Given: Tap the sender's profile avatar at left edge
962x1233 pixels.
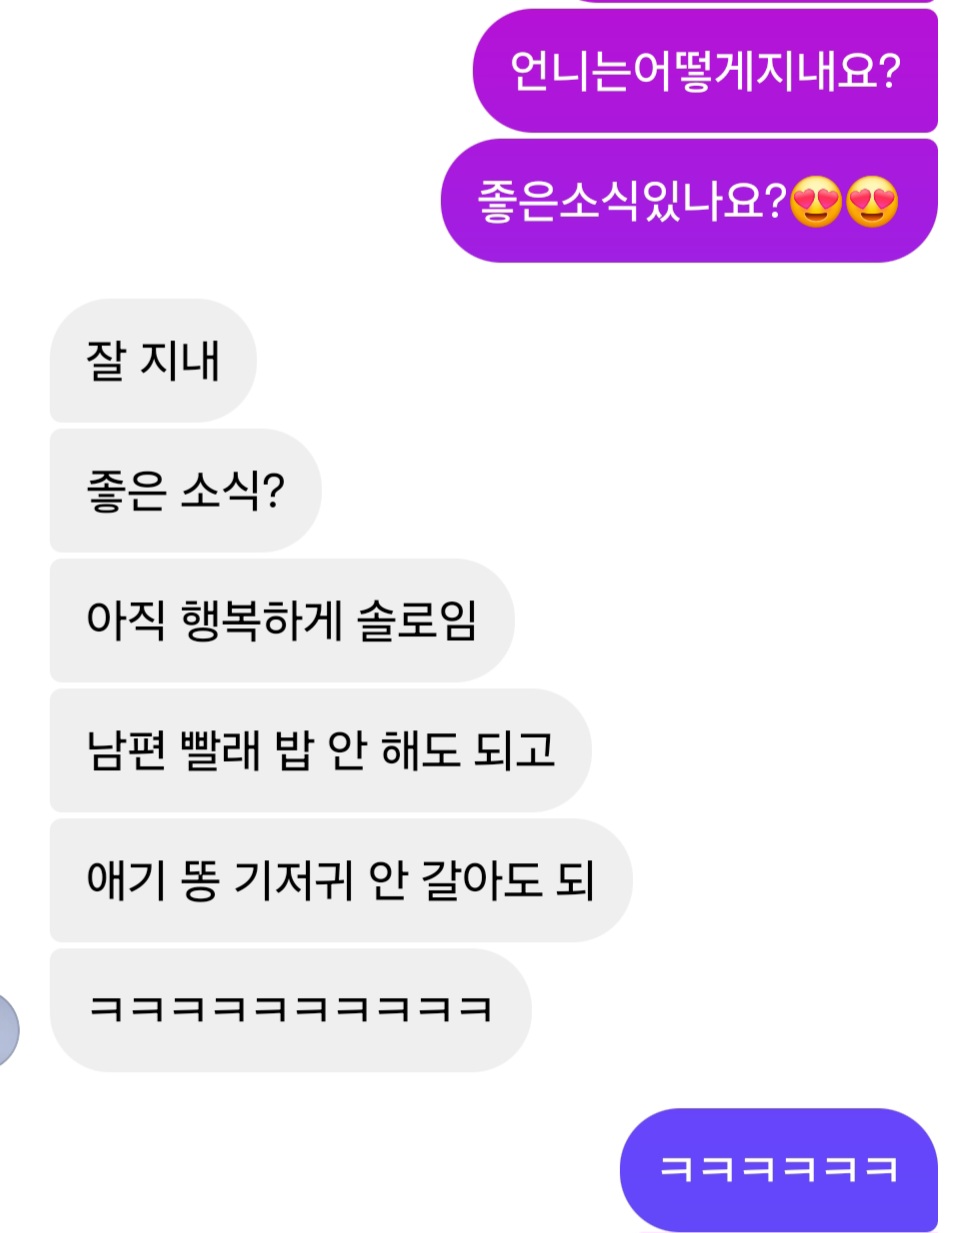Looking at the screenshot, I should tap(8, 1029).
